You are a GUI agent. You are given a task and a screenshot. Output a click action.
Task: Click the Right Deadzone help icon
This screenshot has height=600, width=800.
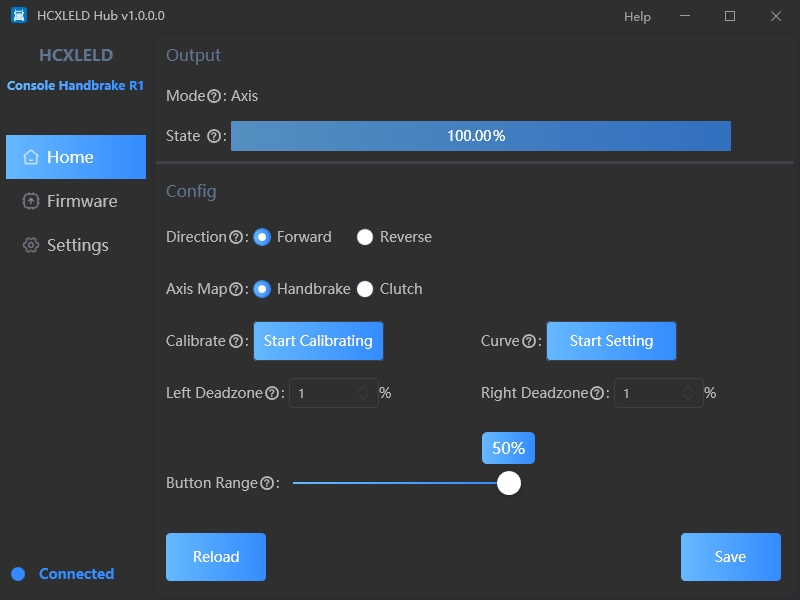(597, 394)
